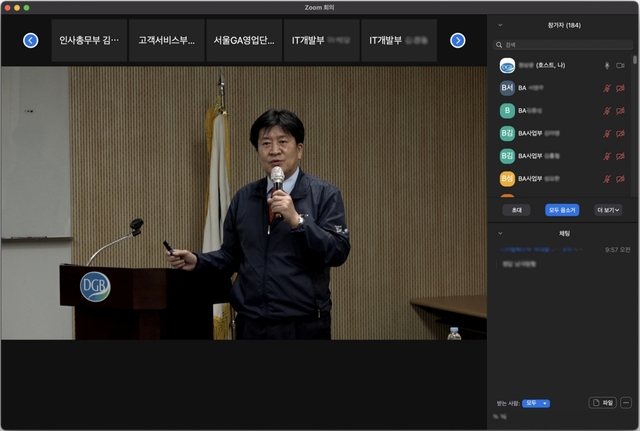Image resolution: width=640 pixels, height=431 pixels.
Task: Open the 받는 사람 recipient dropdown
Action: pyautogui.click(x=536, y=403)
